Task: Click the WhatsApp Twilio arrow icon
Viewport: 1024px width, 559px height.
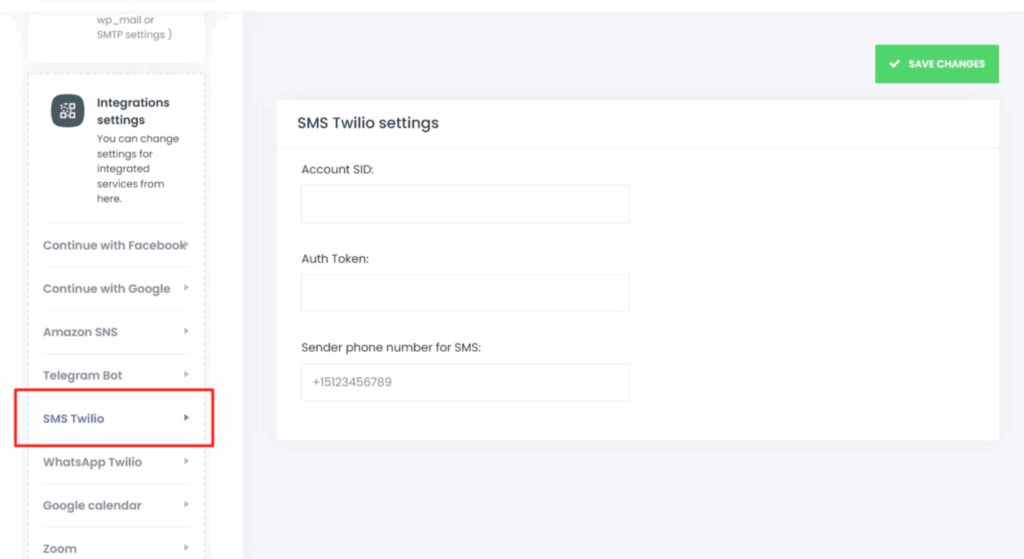Action: point(186,462)
